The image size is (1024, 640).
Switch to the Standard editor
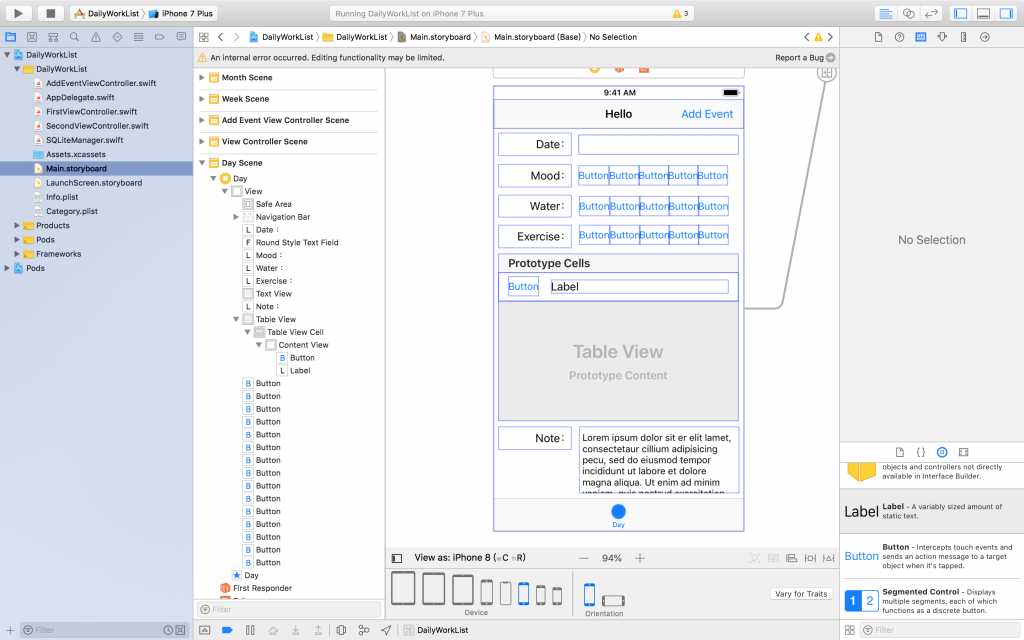coord(886,13)
